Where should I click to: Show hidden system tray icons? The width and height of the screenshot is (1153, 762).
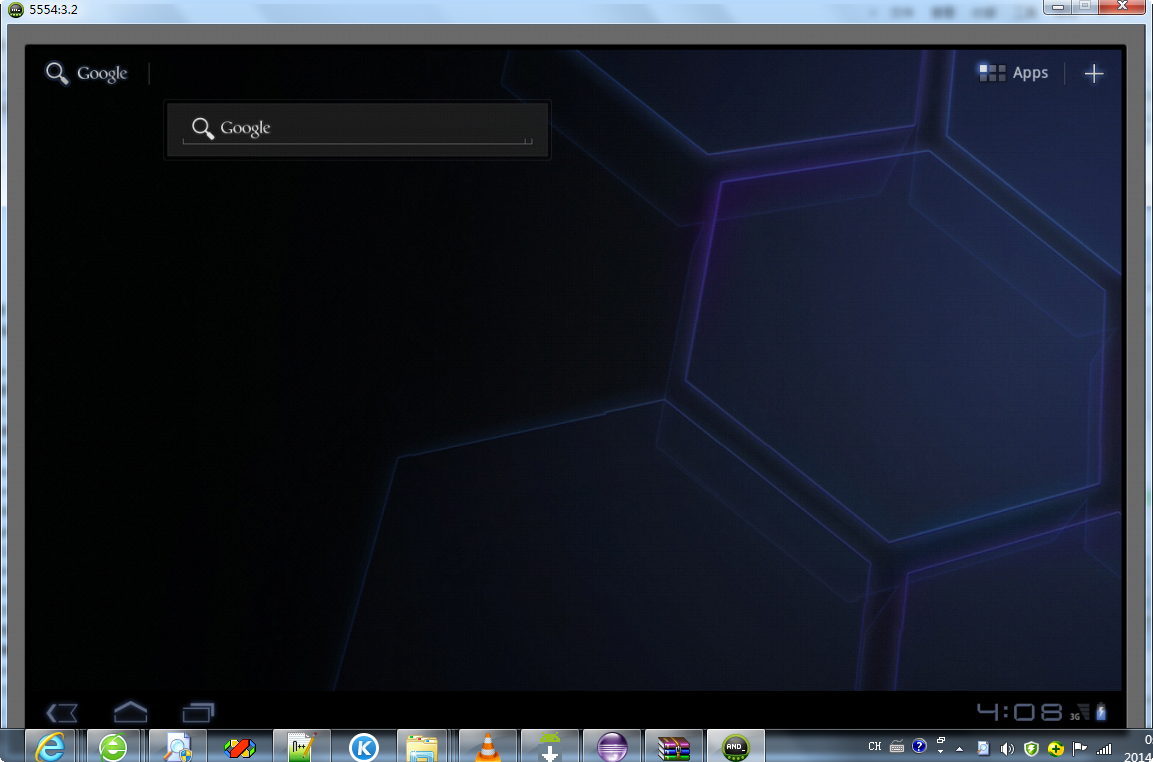coord(960,748)
